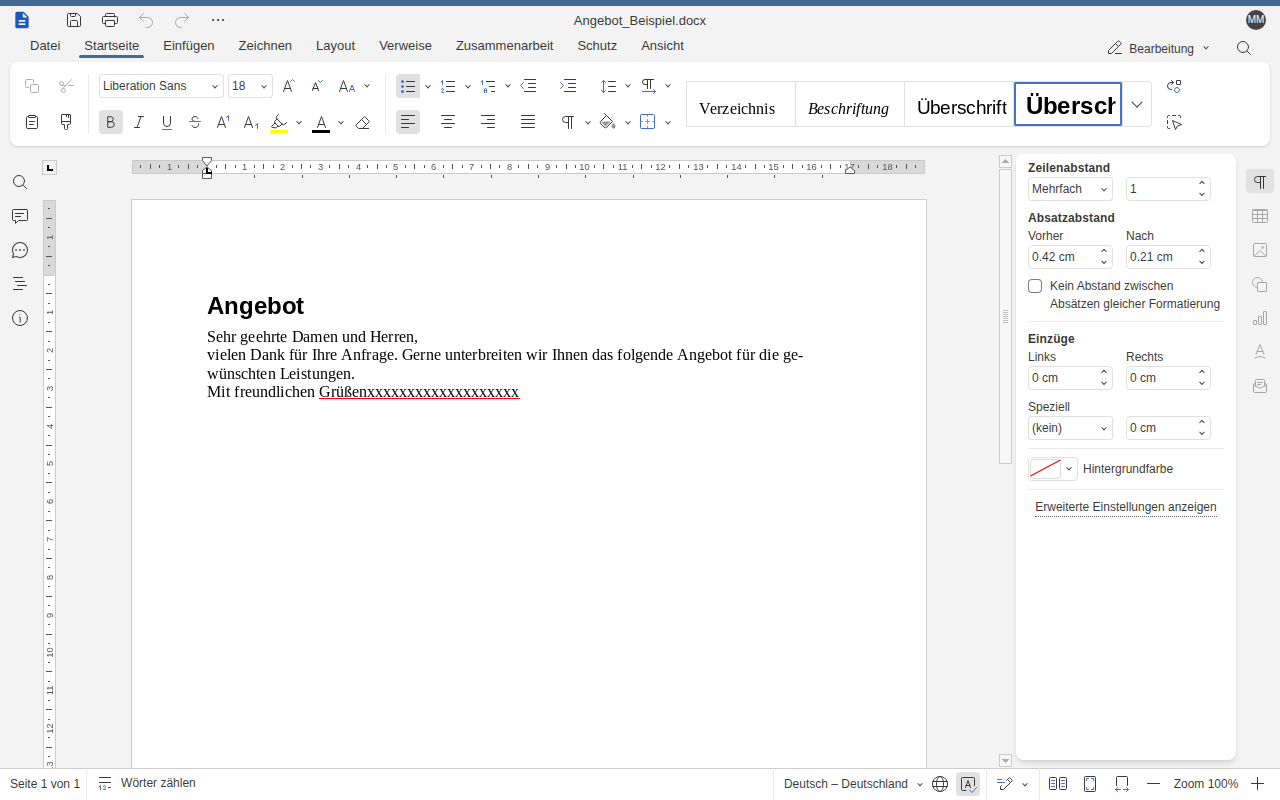This screenshot has height=800, width=1280.
Task: Apply the Verzeichnis style
Action: (741, 104)
